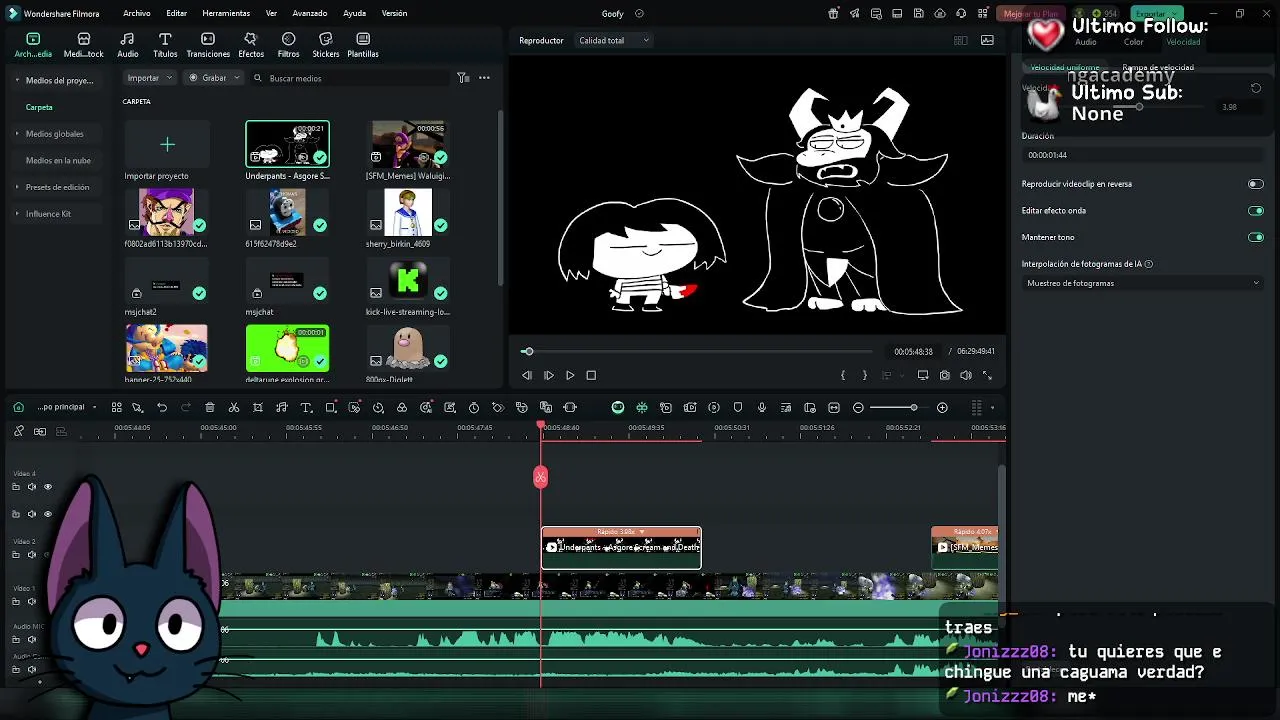Image resolution: width=1280 pixels, height=720 pixels.
Task: Mute the Video 2 track speaker icon
Action: click(x=32, y=555)
